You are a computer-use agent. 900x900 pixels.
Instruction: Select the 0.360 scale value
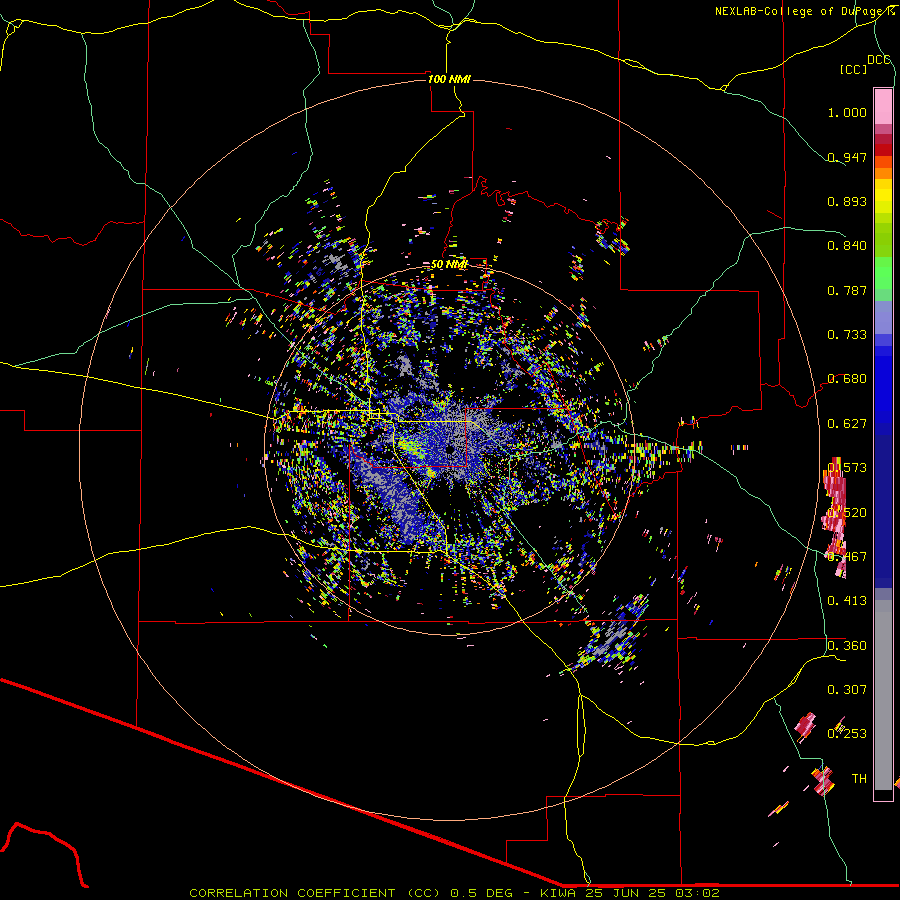(x=847, y=646)
